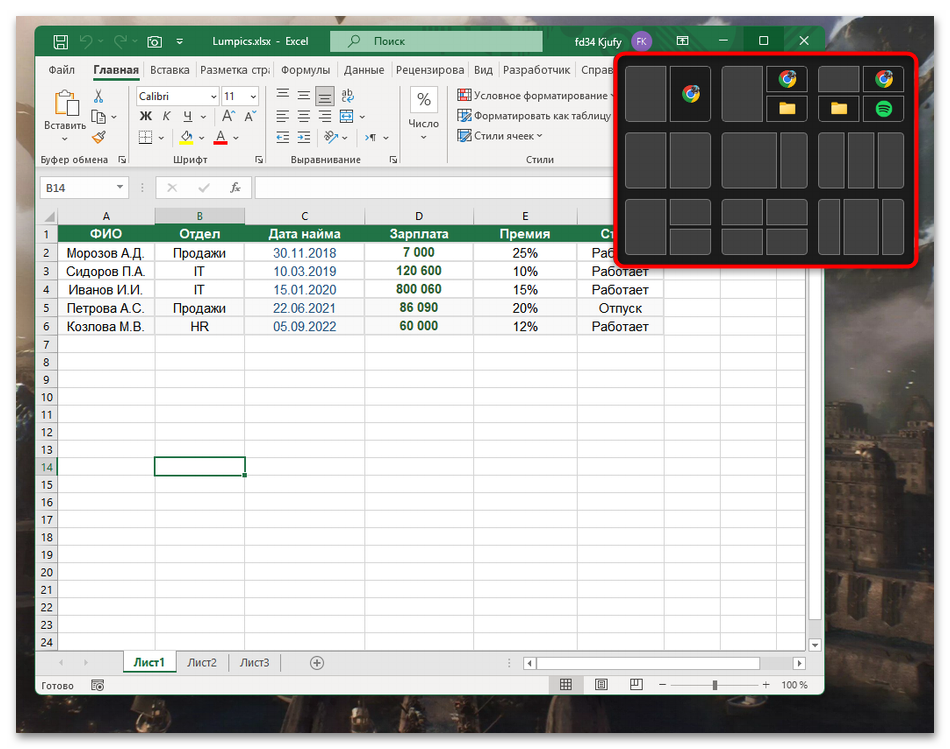Viewport: 950px width, 749px height.
Task: Toggle bold formatting Ж button
Action: (x=145, y=117)
